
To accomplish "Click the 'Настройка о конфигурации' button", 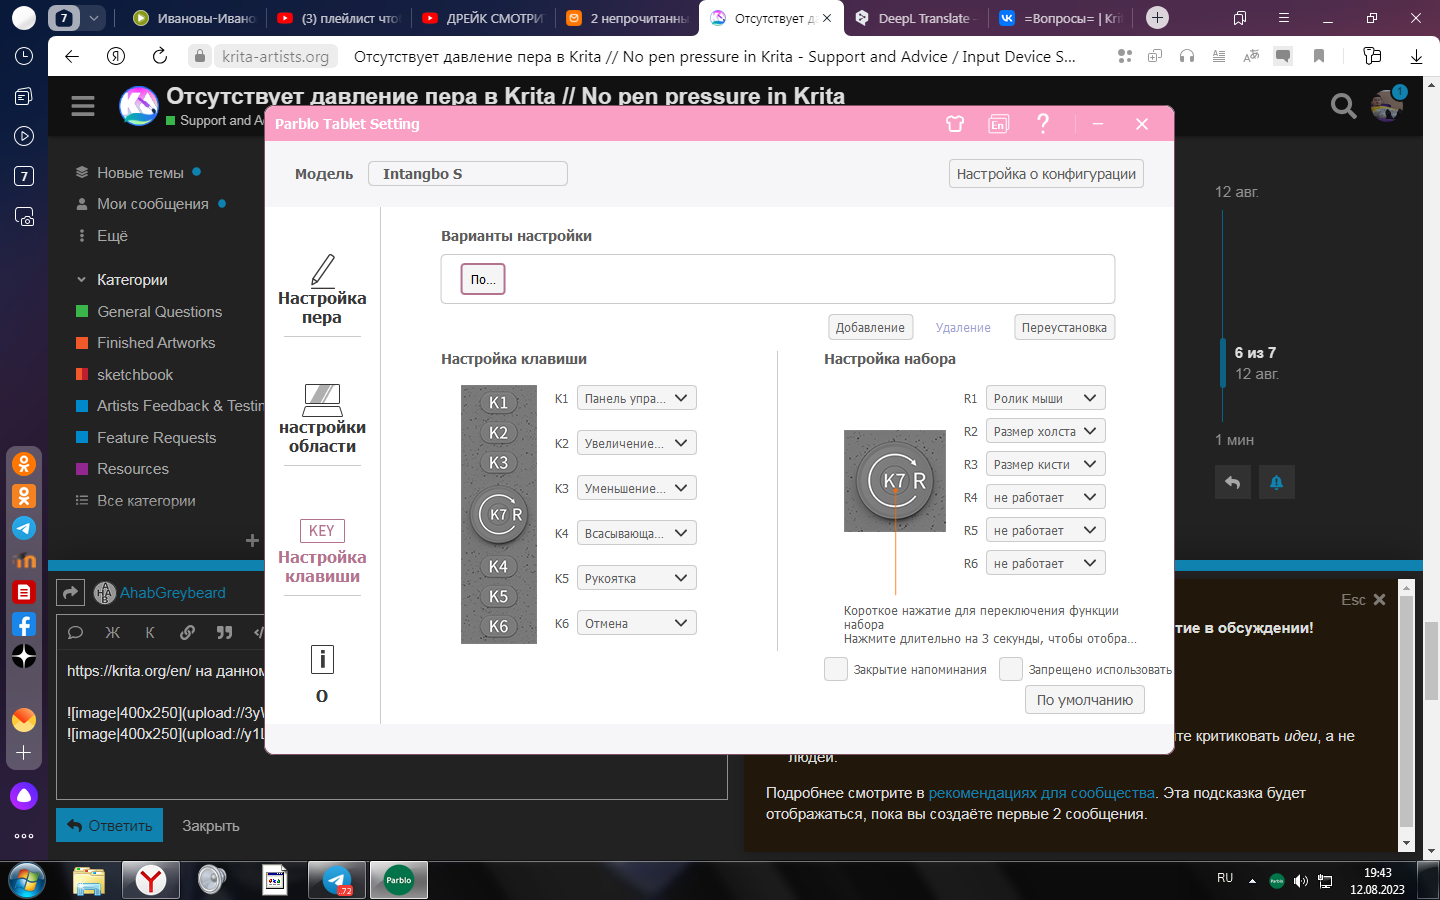I will pos(1046,174).
